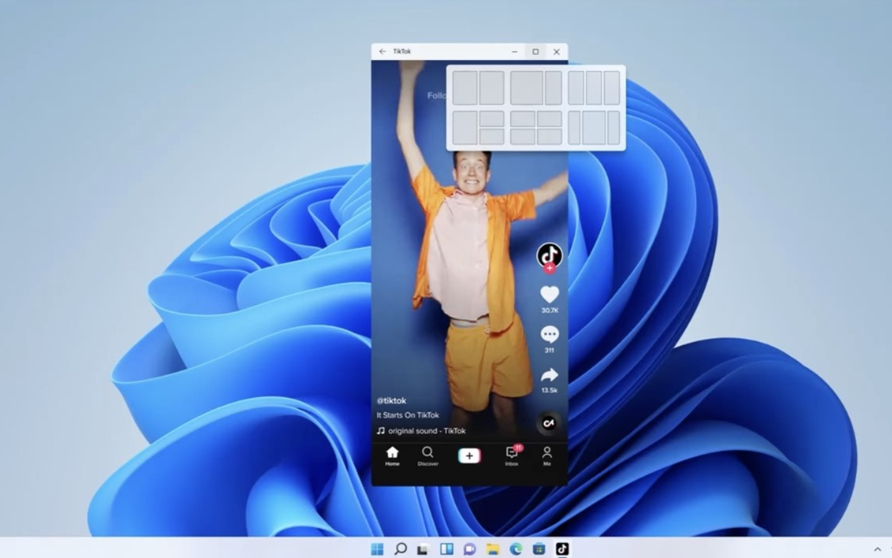Snap to left zone of three equal columns layout
This screenshot has height=558, width=892.
[576, 88]
